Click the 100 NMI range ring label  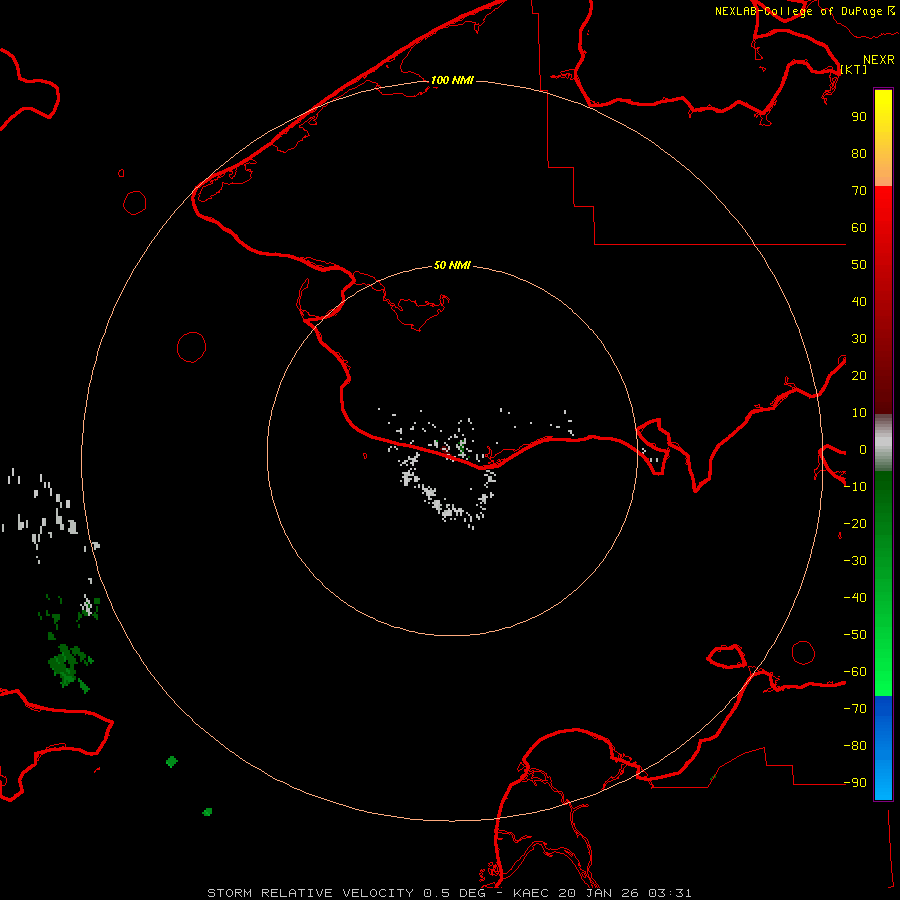point(452,80)
